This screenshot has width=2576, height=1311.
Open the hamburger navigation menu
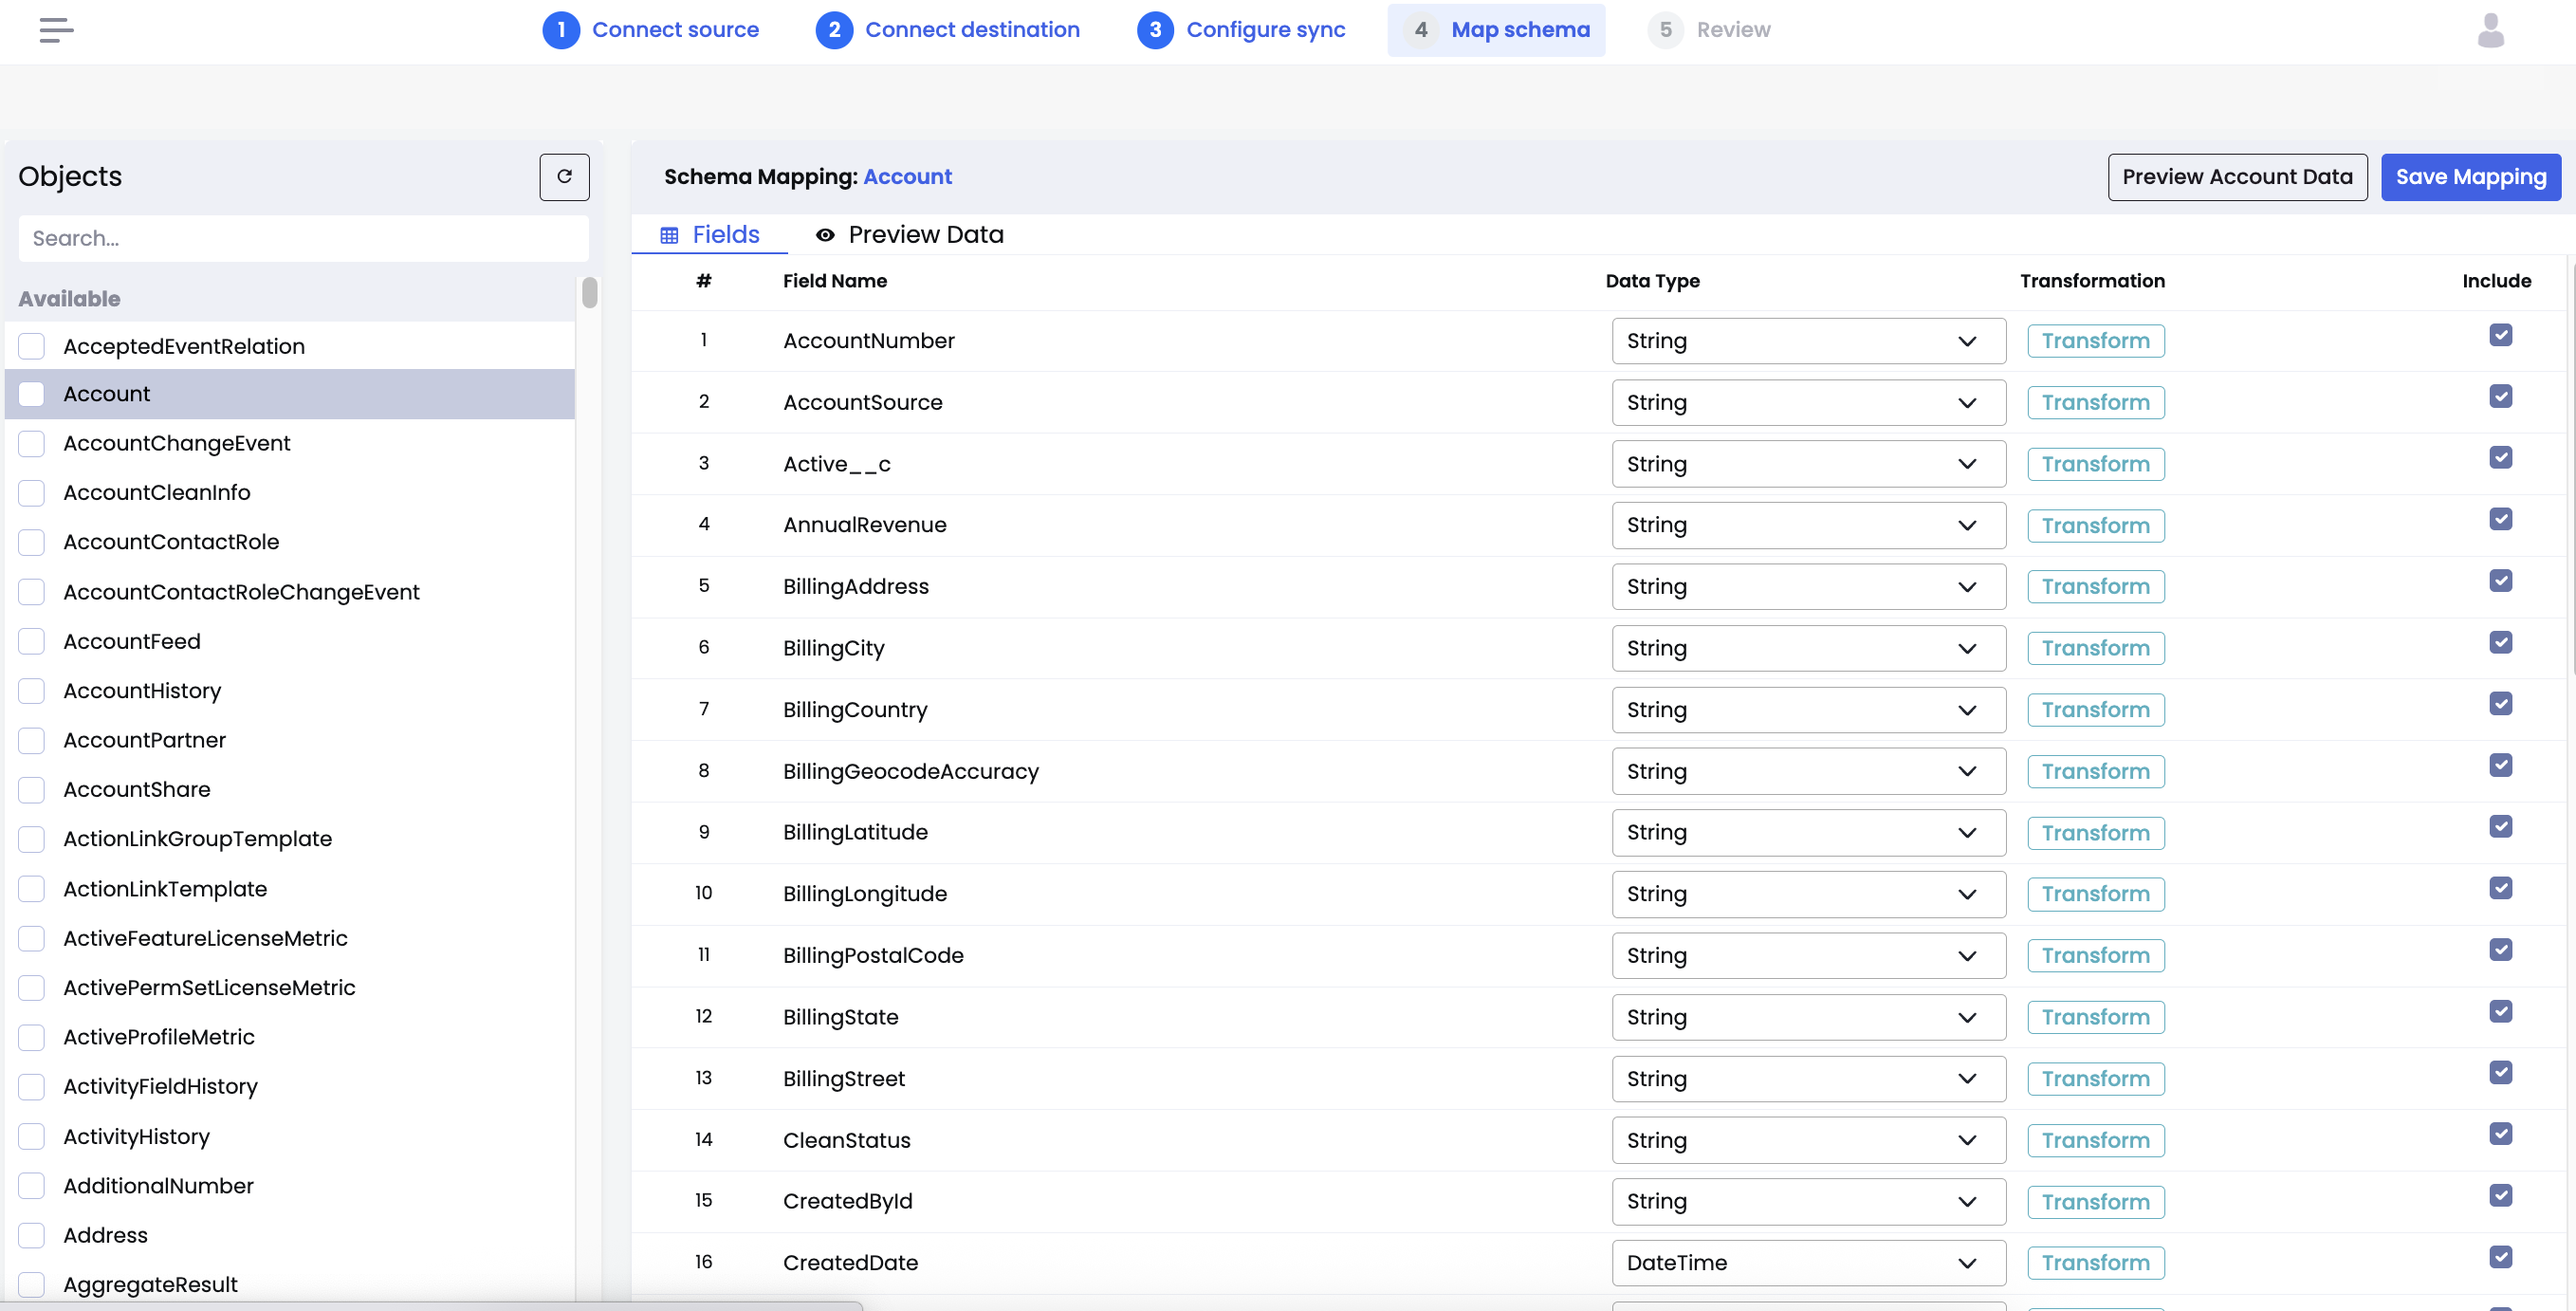pyautogui.click(x=56, y=30)
